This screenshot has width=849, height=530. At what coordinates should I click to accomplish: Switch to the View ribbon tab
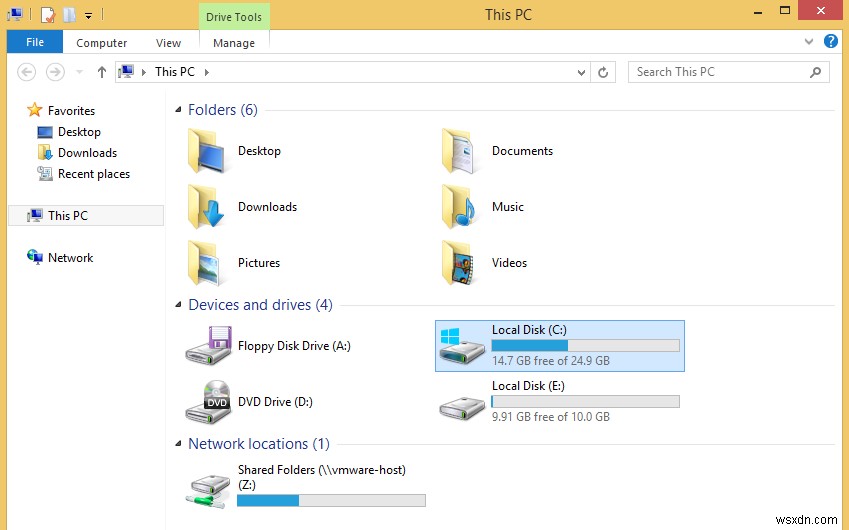pyautogui.click(x=168, y=43)
